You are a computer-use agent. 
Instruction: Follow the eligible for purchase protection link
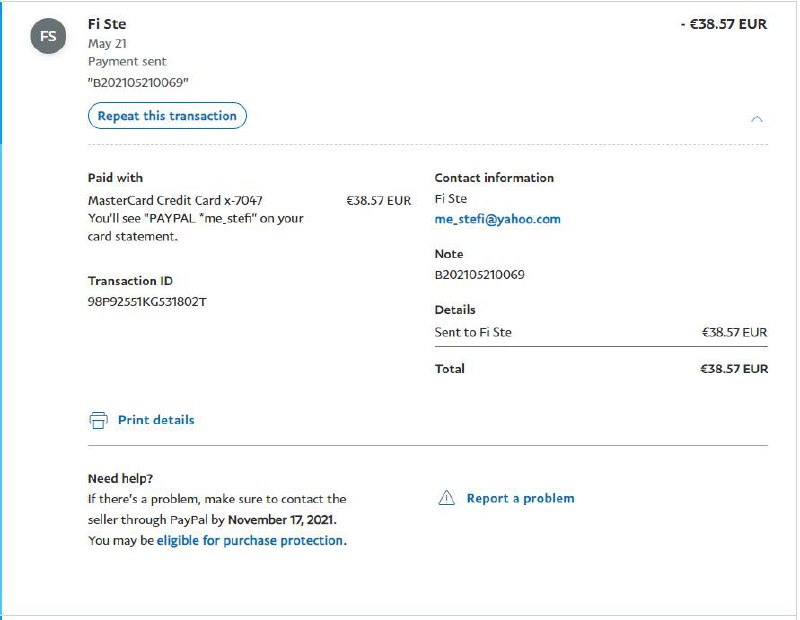pos(250,540)
